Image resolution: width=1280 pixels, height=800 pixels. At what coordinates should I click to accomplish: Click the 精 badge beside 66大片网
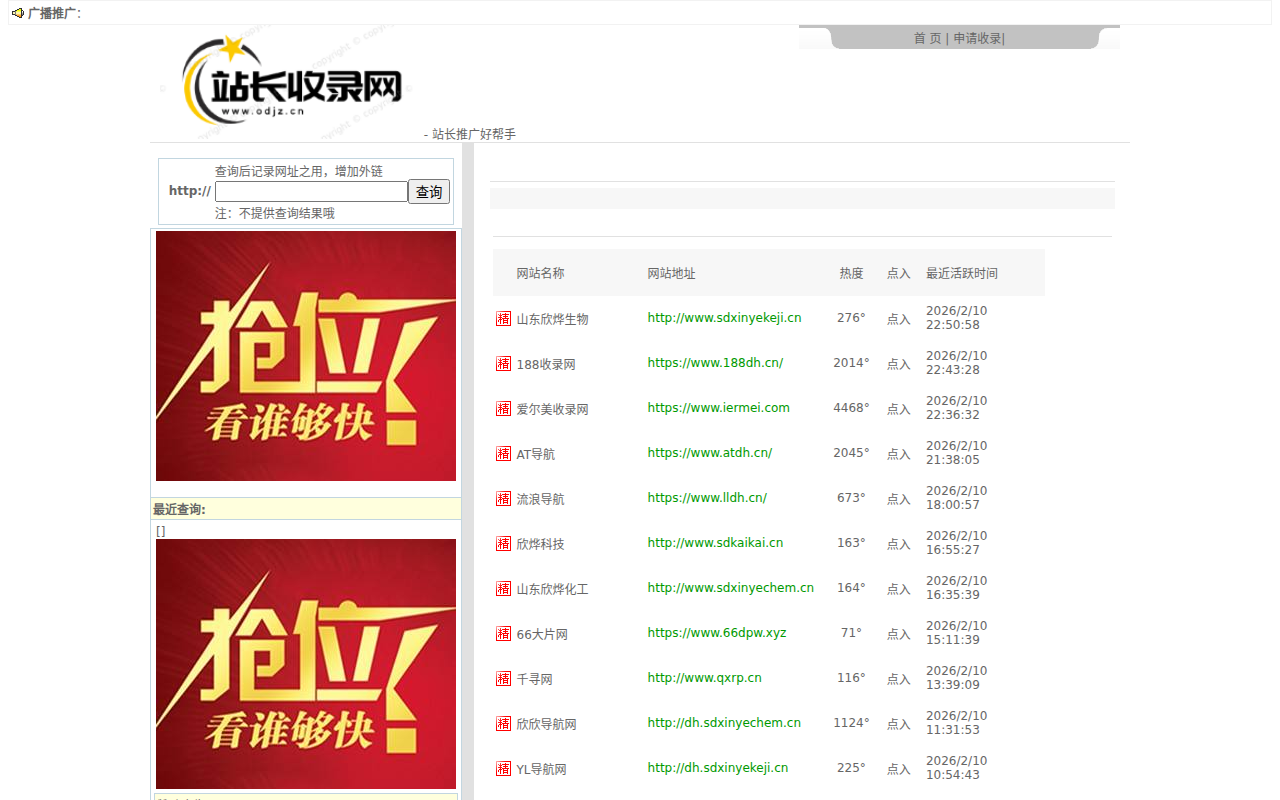(503, 633)
